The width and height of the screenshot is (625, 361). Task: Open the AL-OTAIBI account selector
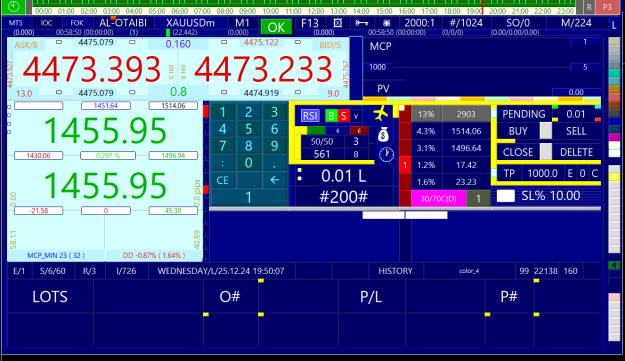[123, 23]
